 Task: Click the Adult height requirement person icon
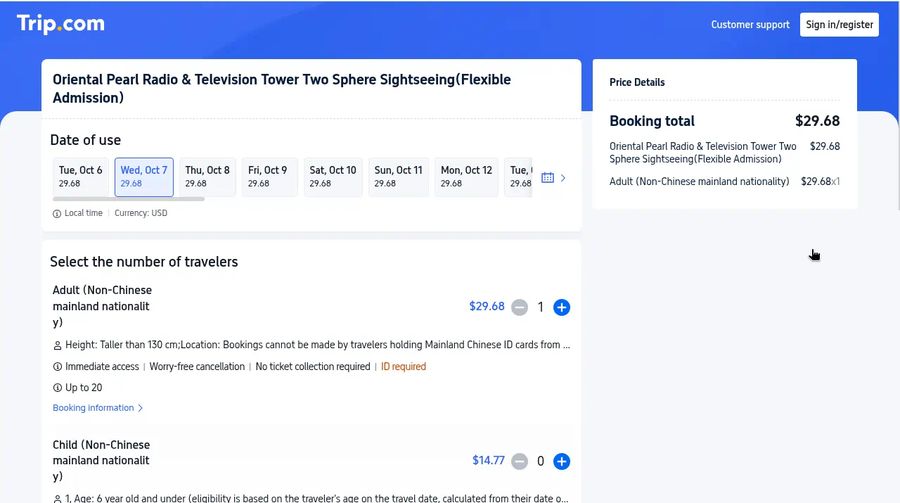[x=57, y=345]
